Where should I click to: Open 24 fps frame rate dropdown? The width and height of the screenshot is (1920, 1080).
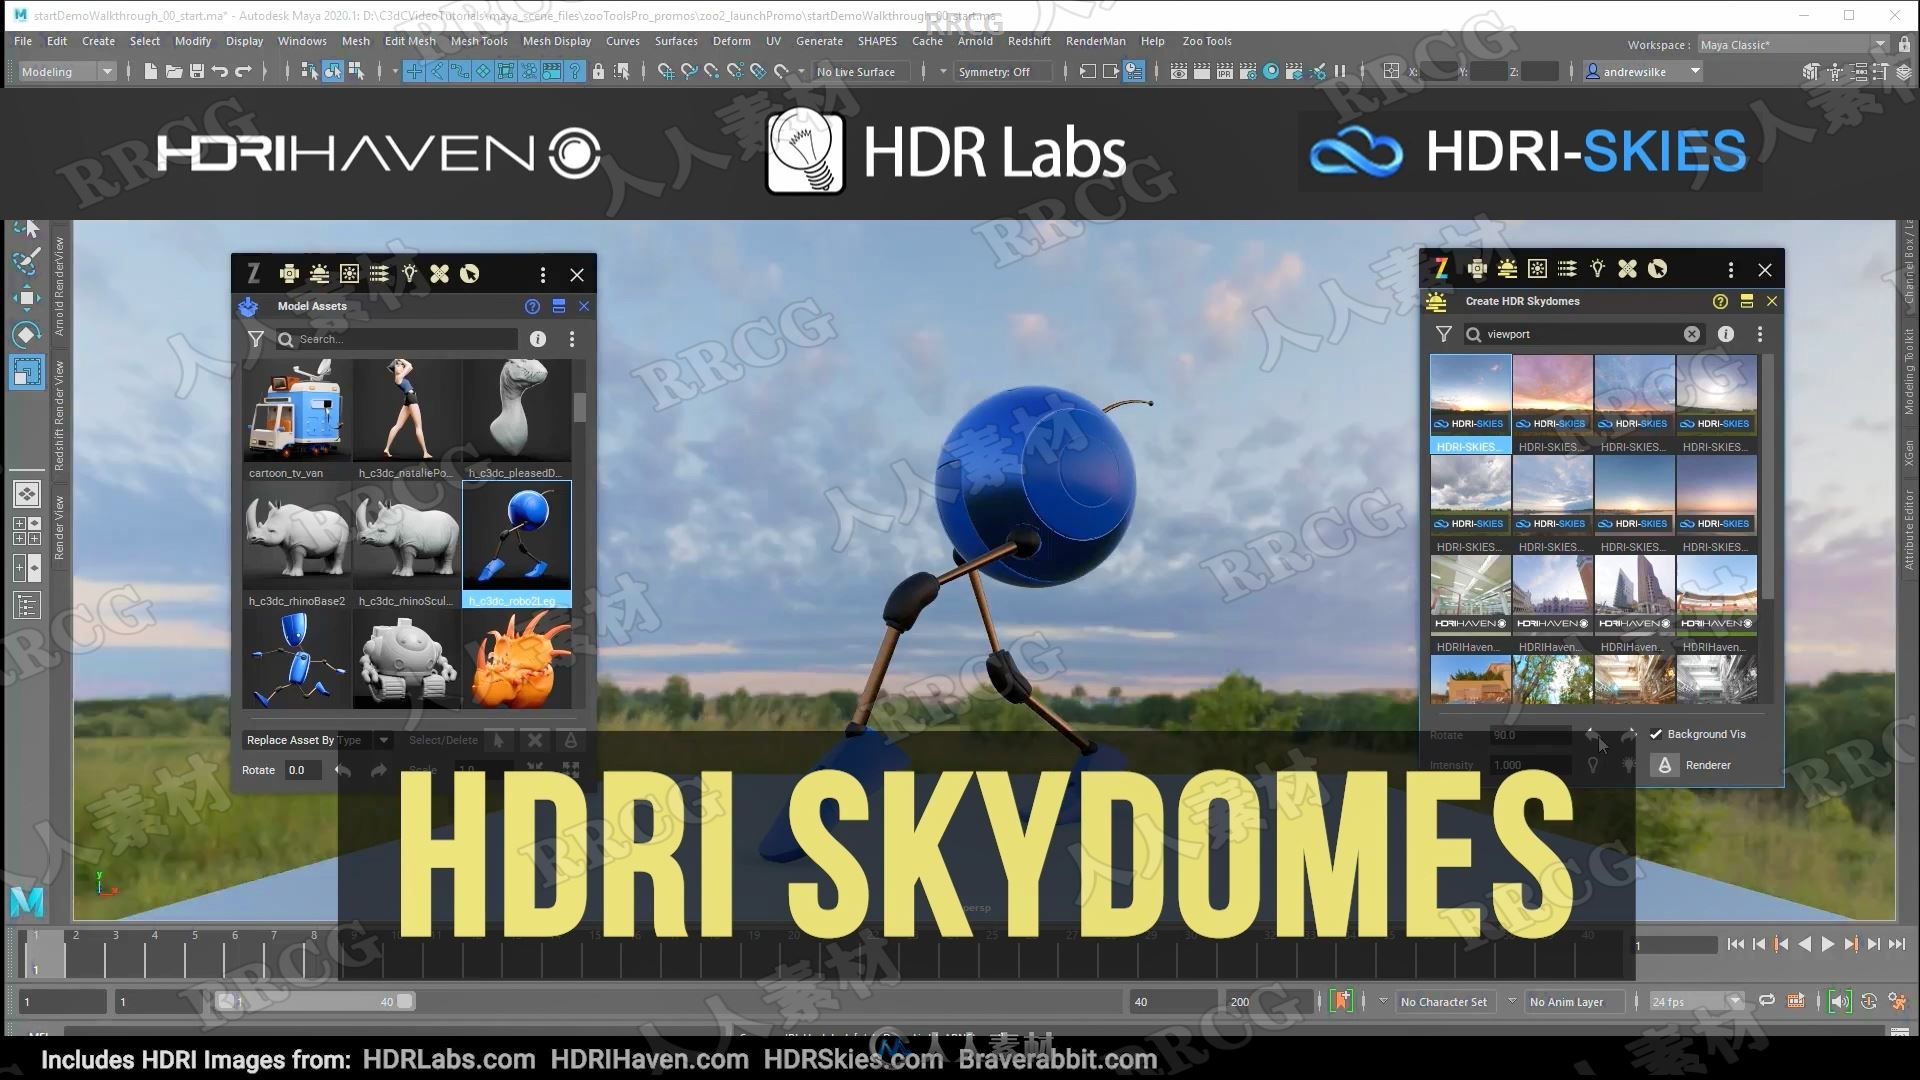click(x=1697, y=1001)
